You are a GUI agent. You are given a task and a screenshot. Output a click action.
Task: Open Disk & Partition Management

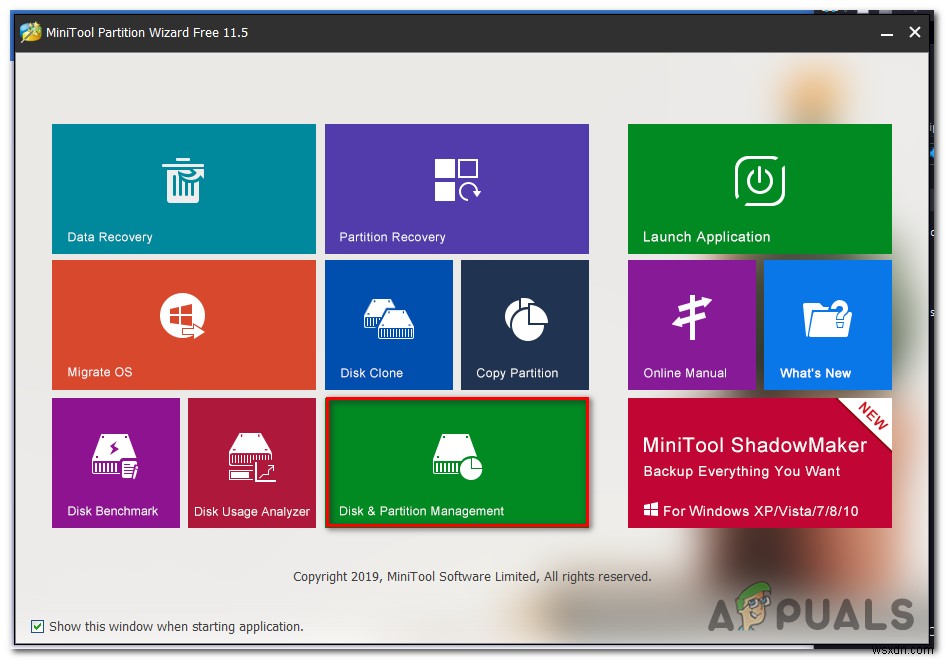point(457,462)
